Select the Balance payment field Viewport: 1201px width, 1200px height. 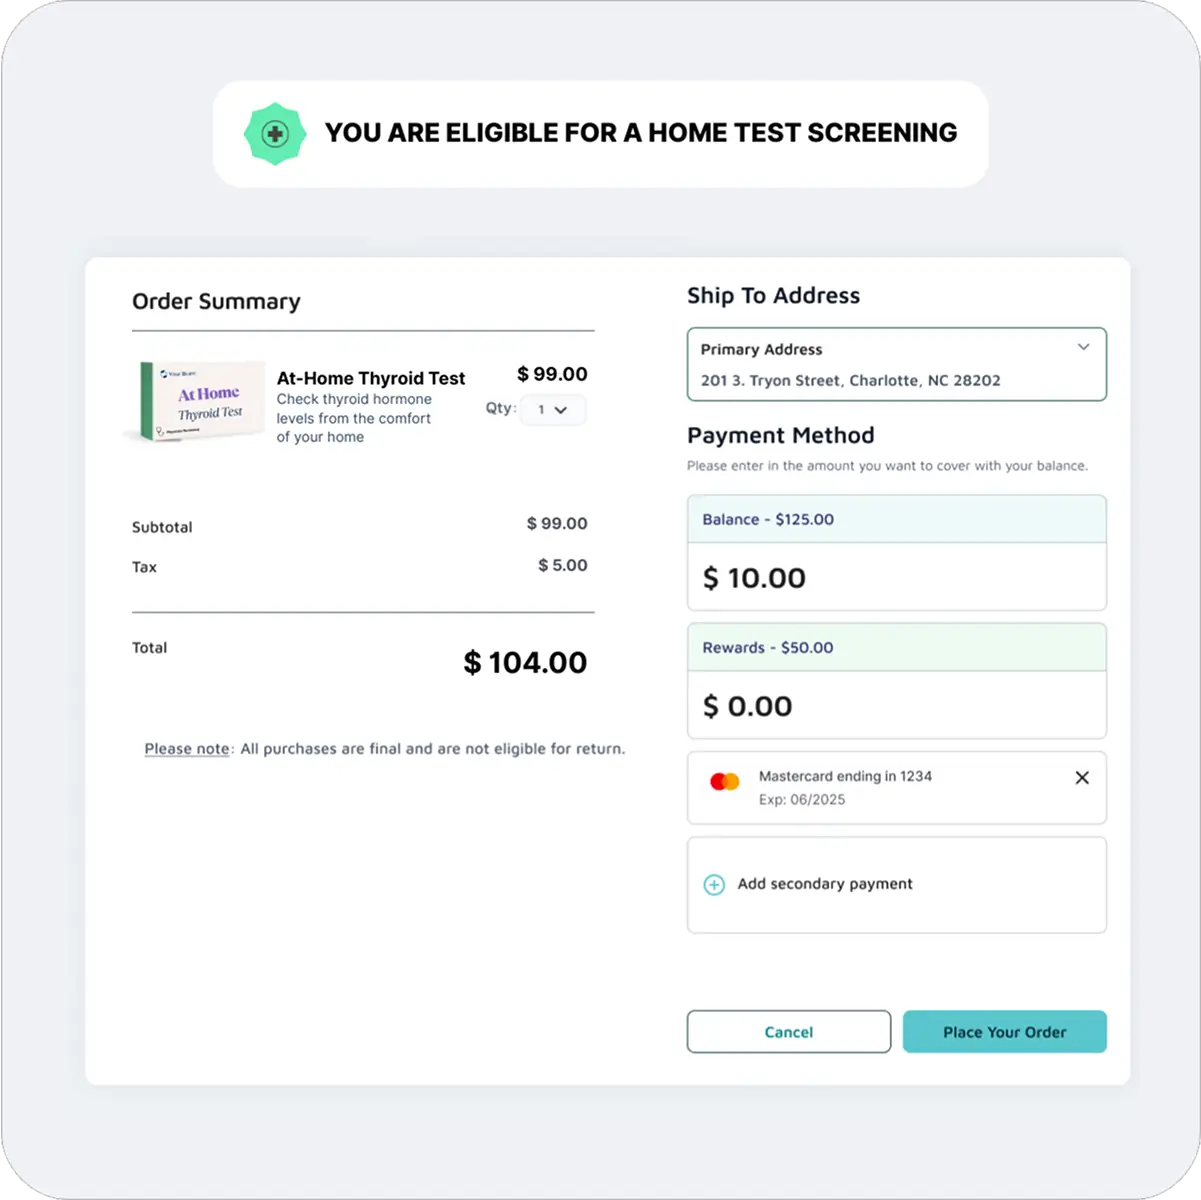[x=896, y=578]
